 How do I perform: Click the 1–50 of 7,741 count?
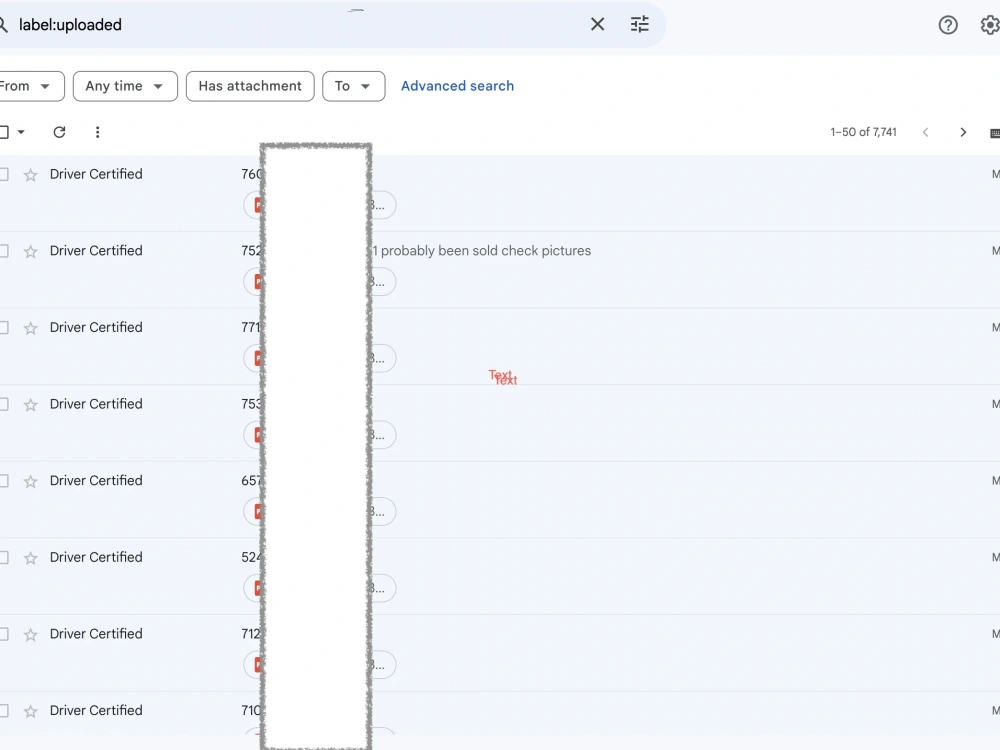863,132
